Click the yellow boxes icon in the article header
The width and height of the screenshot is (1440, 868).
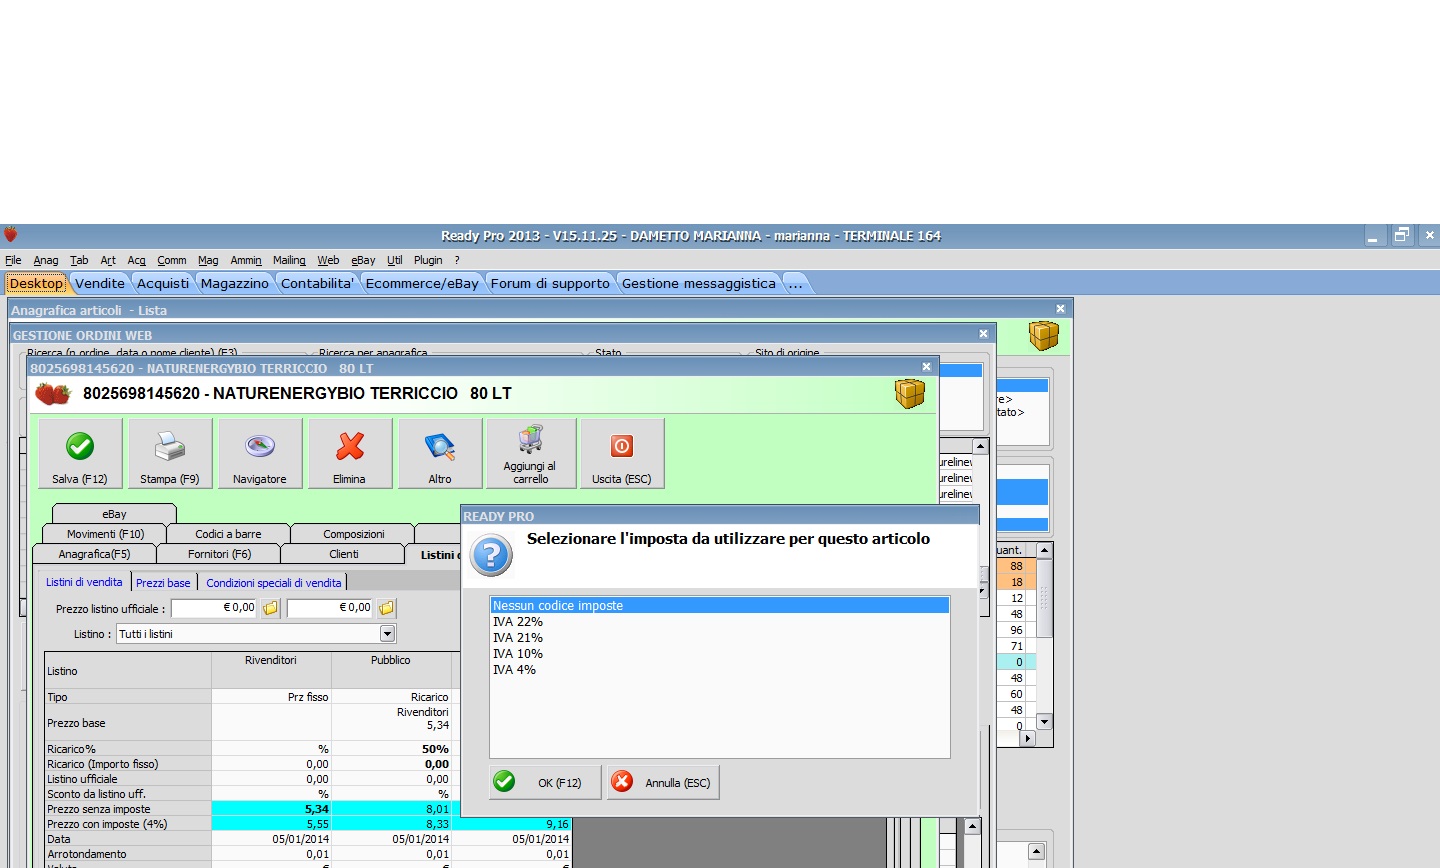[x=910, y=394]
